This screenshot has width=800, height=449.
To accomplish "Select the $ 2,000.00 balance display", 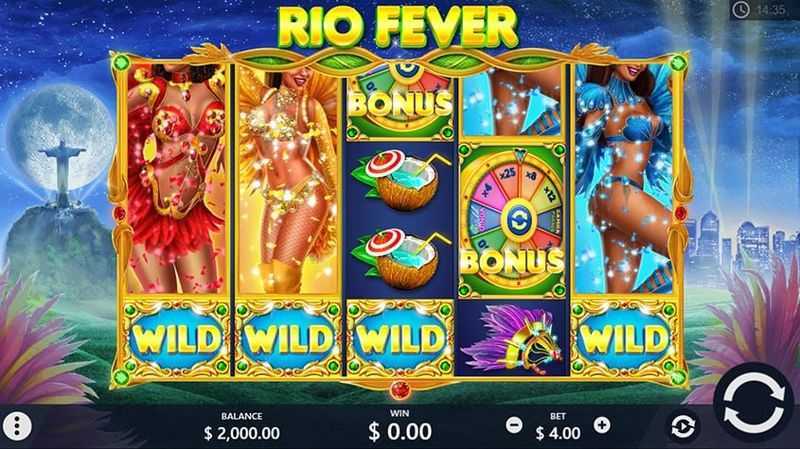I will tap(242, 433).
